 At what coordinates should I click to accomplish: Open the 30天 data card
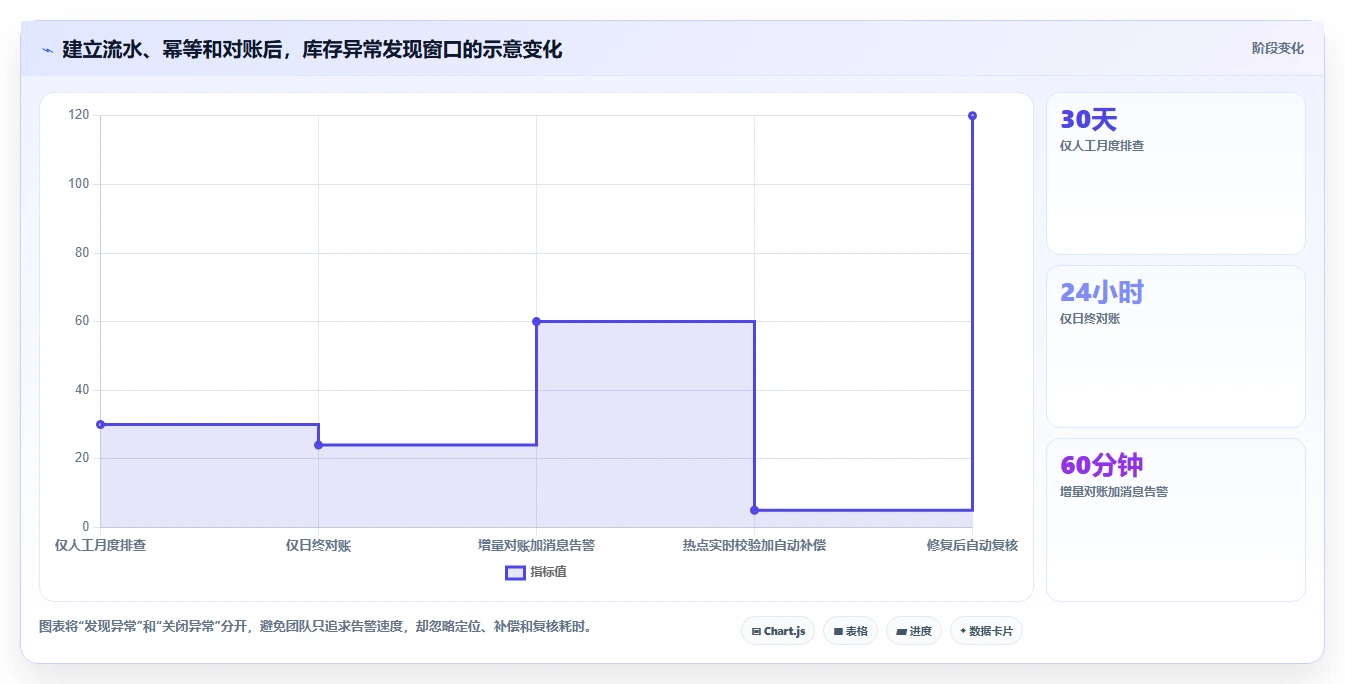pos(1176,173)
